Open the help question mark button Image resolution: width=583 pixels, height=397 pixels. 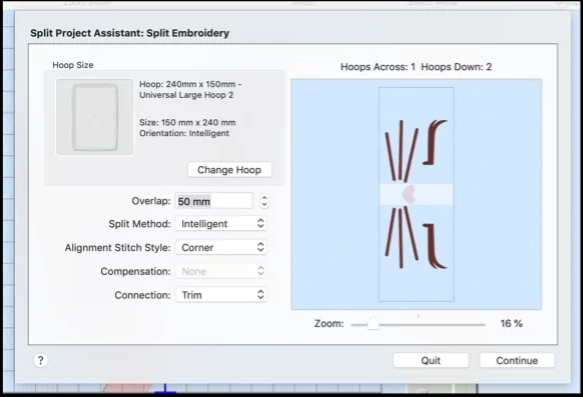pos(41,360)
